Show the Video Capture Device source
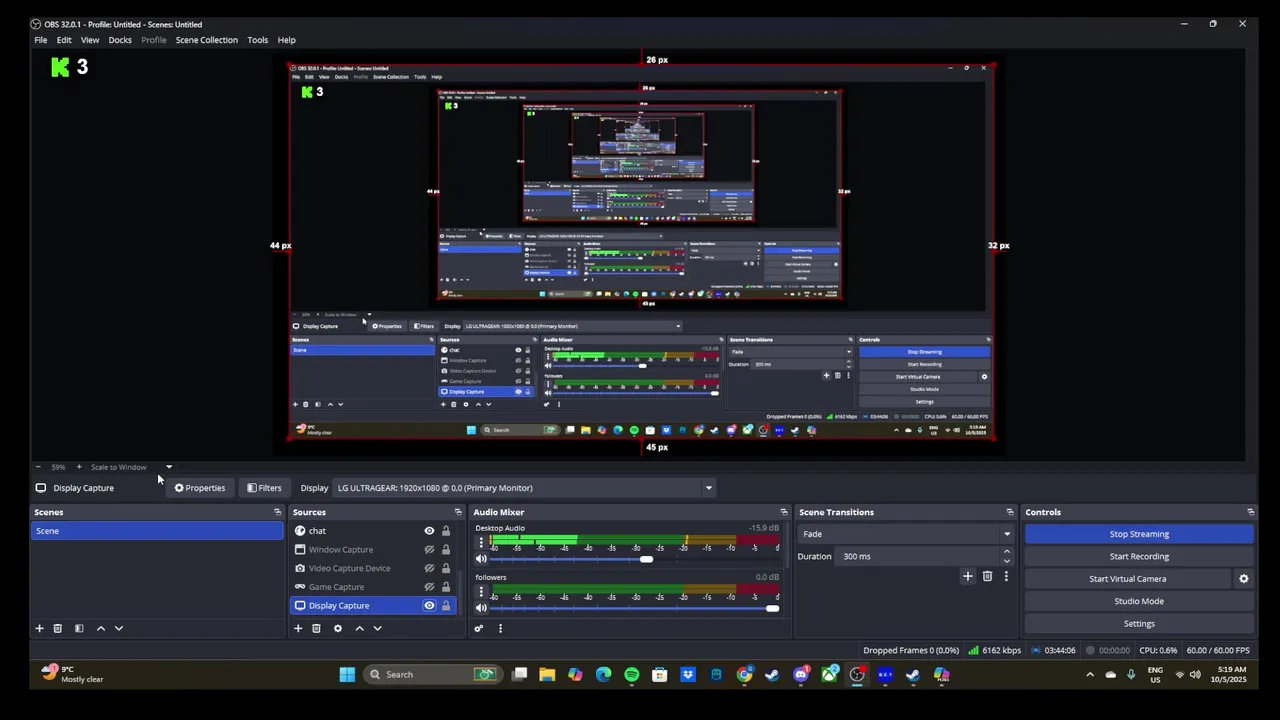1280x720 pixels. point(429,568)
